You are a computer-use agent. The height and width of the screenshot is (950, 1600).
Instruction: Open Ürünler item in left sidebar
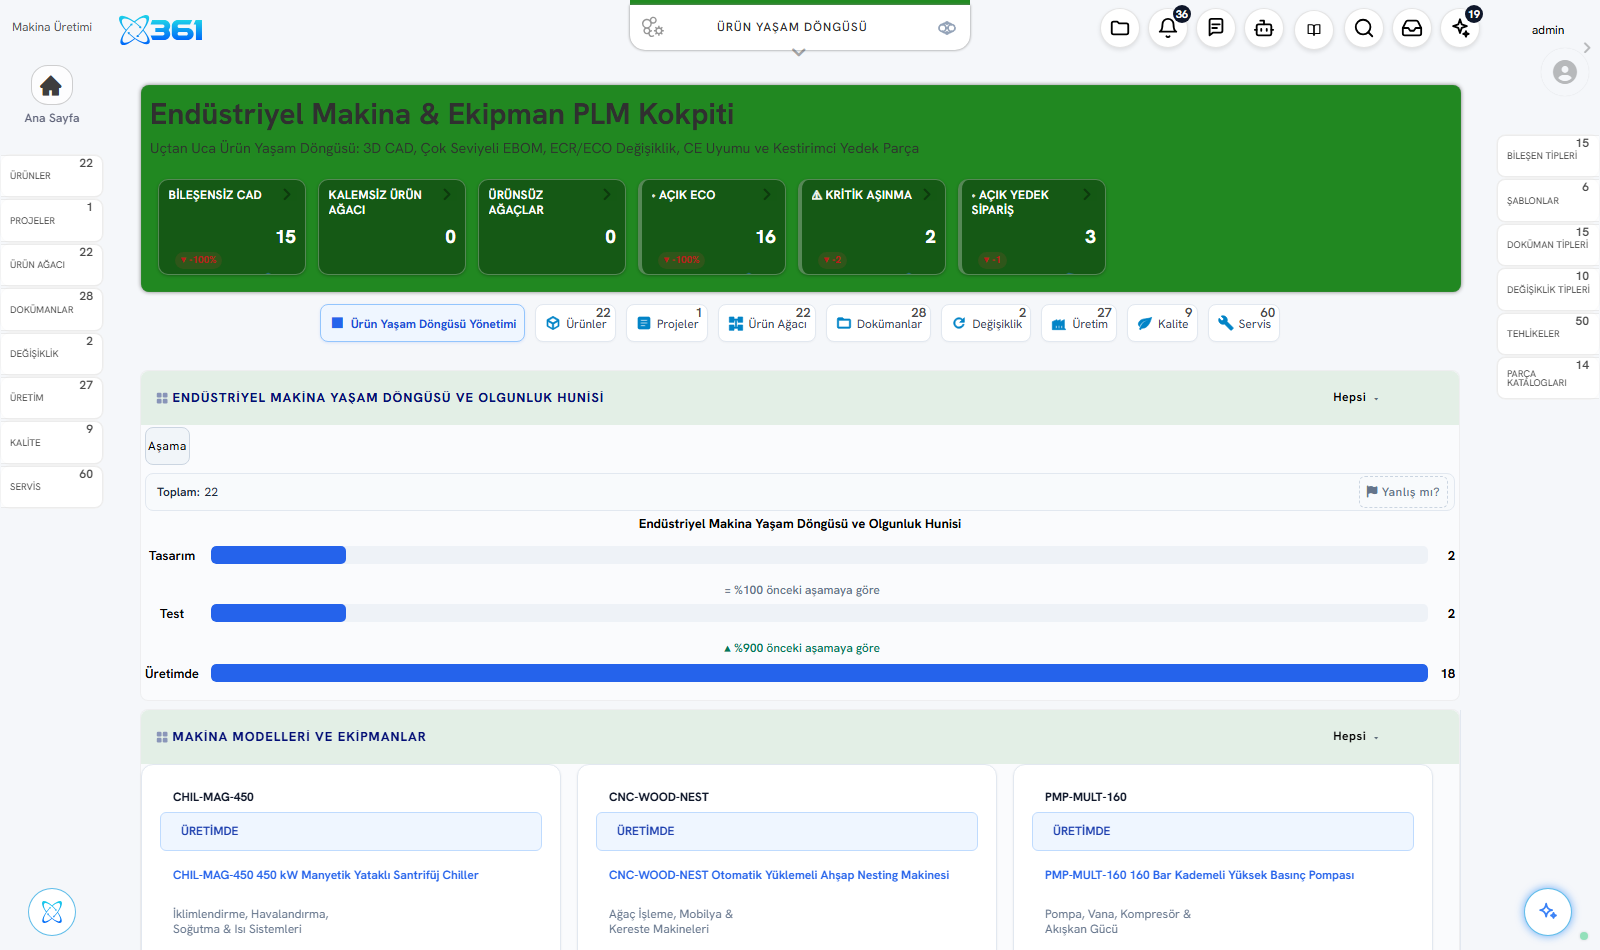[51, 176]
